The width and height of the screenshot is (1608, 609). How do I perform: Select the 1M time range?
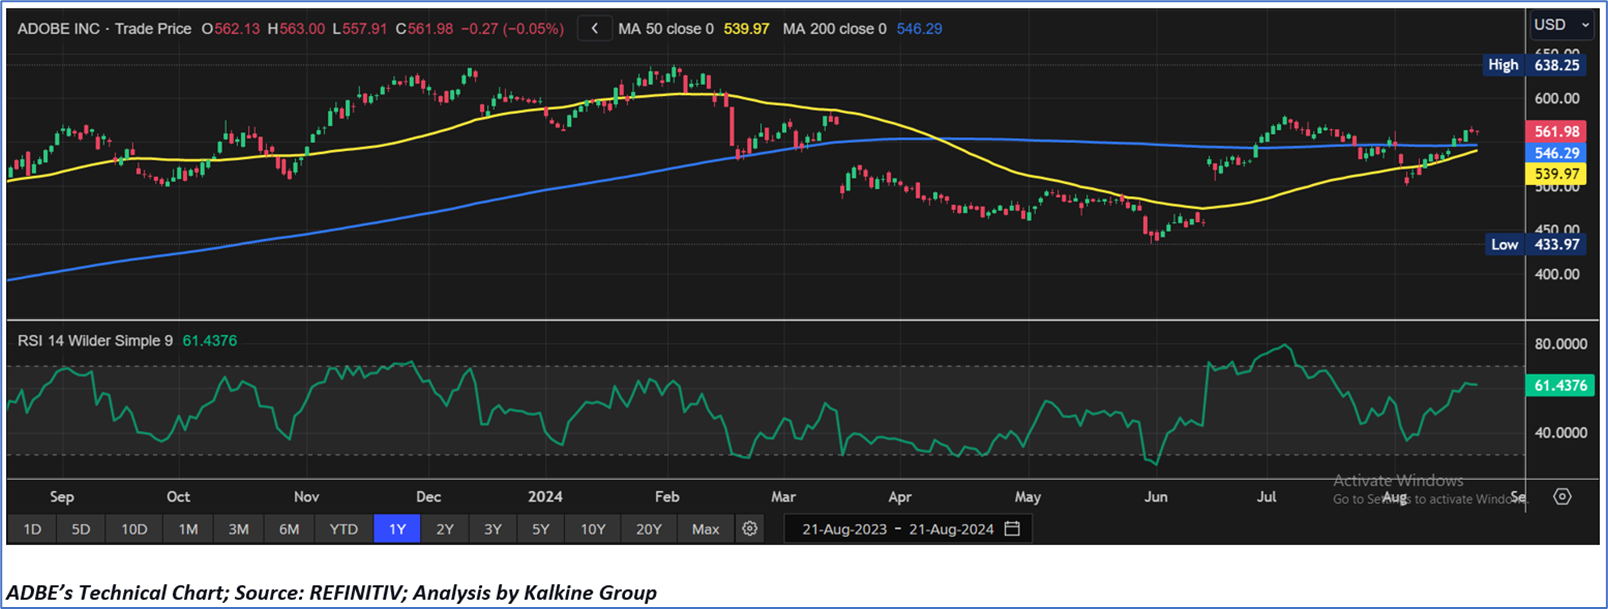(x=188, y=529)
